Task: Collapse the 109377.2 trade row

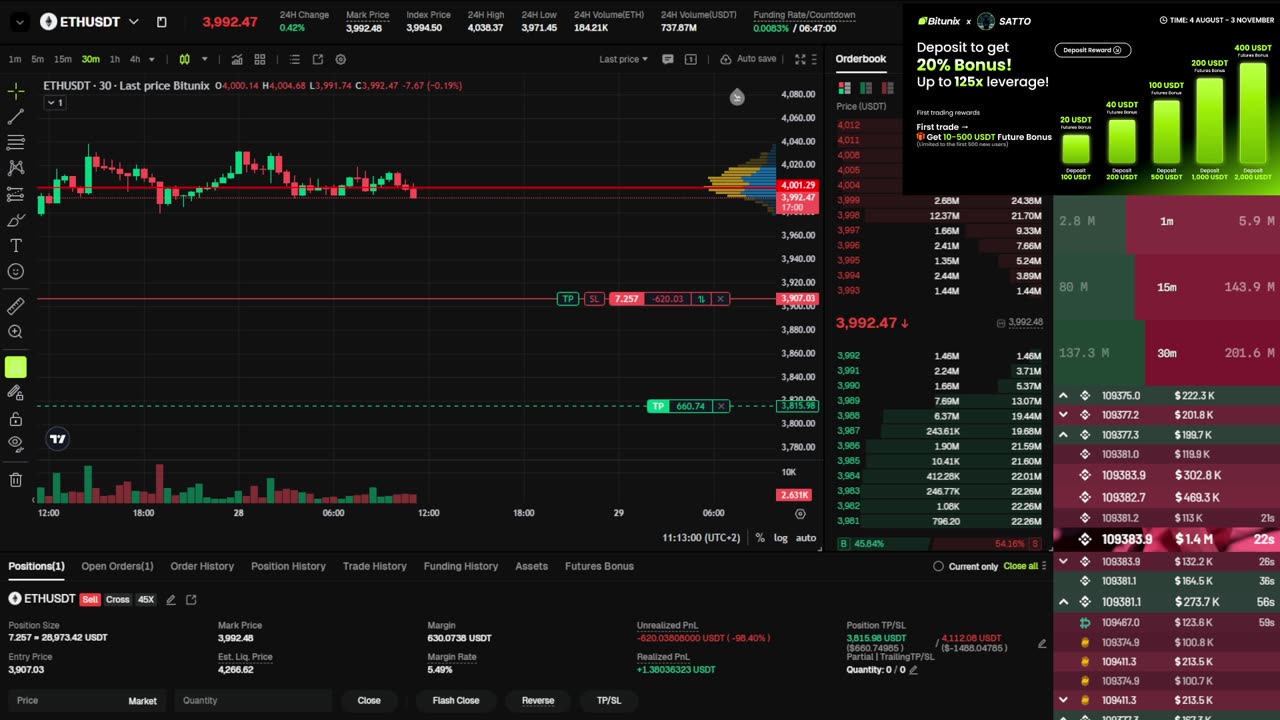Action: 1063,415
